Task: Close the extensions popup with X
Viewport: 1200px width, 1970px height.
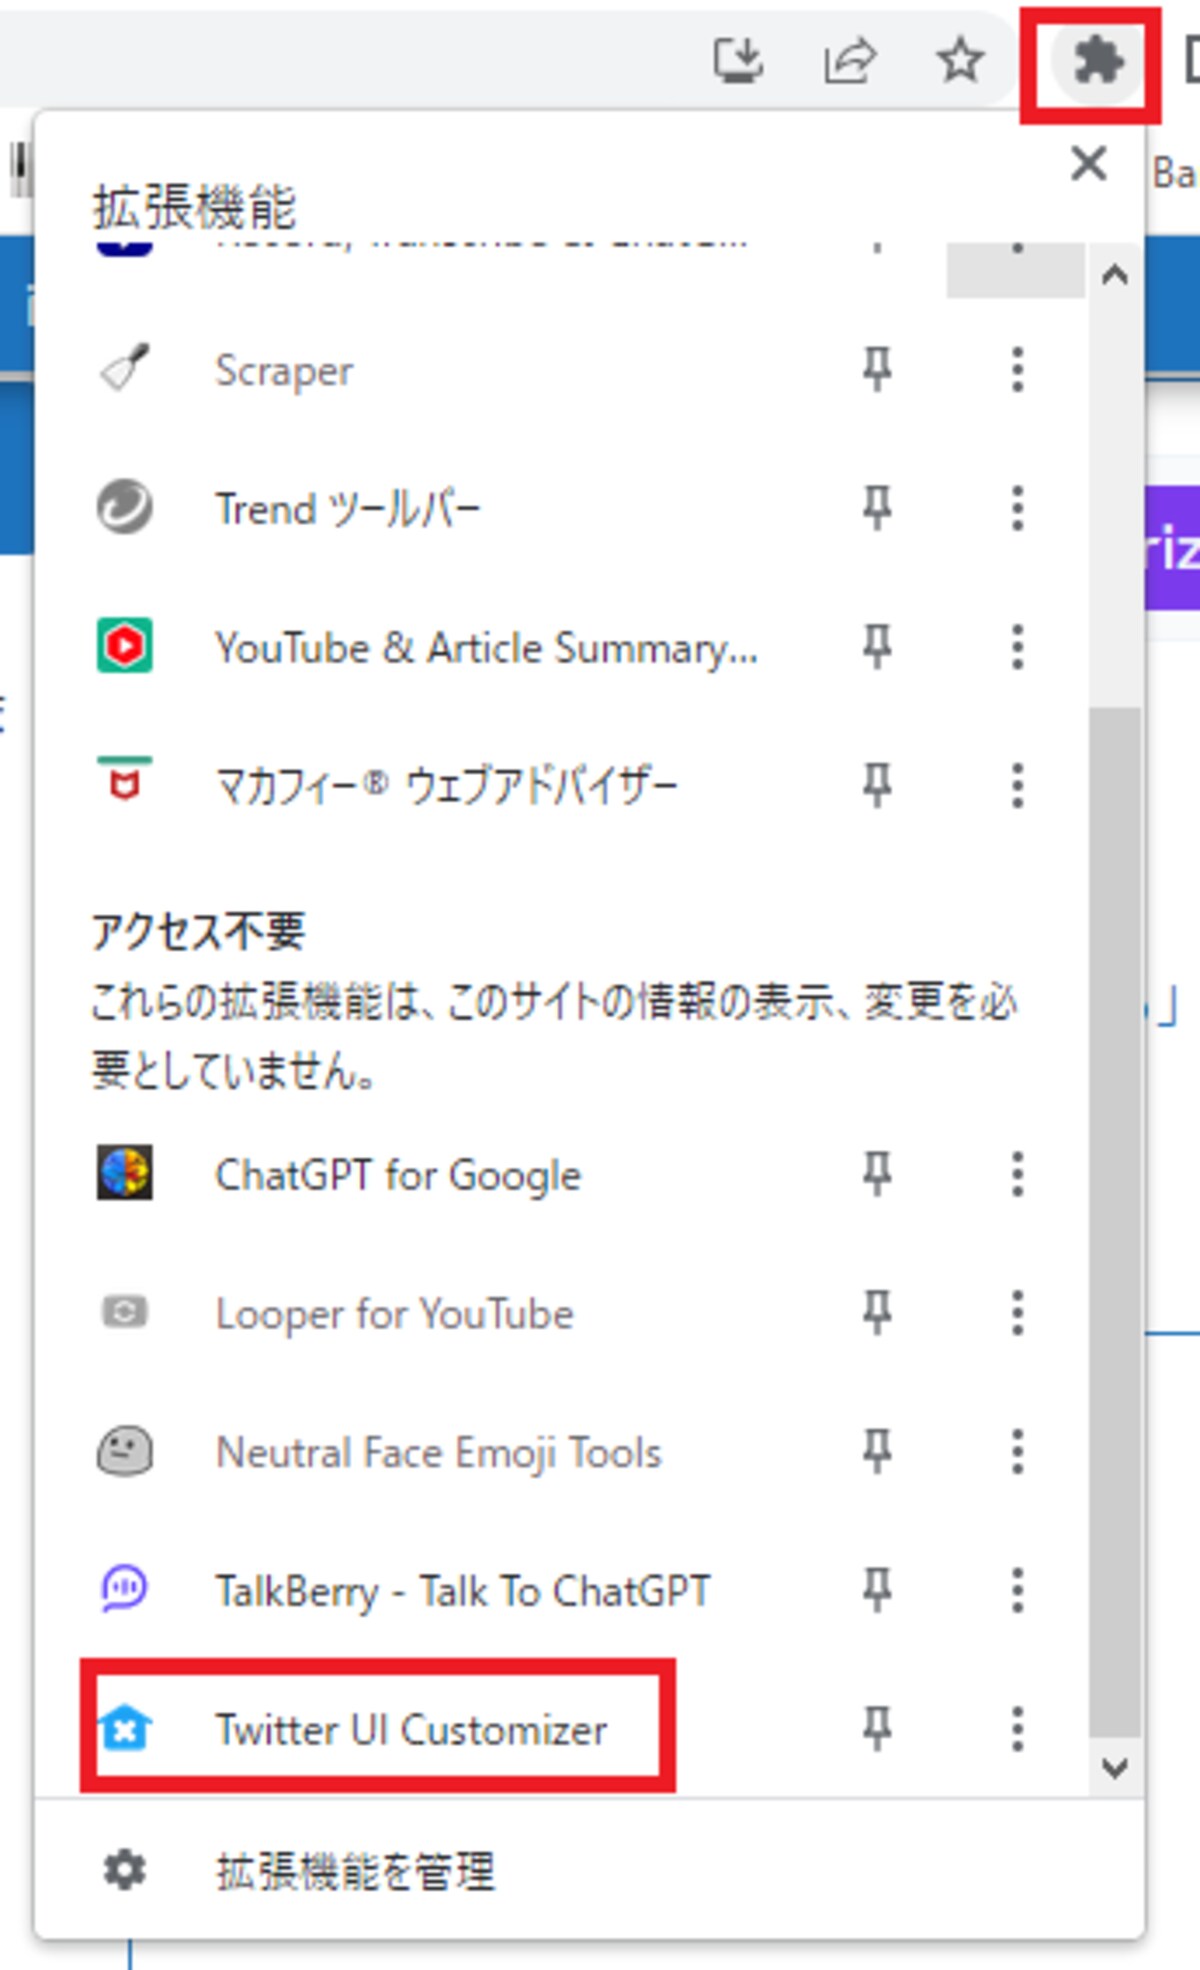Action: (1088, 163)
